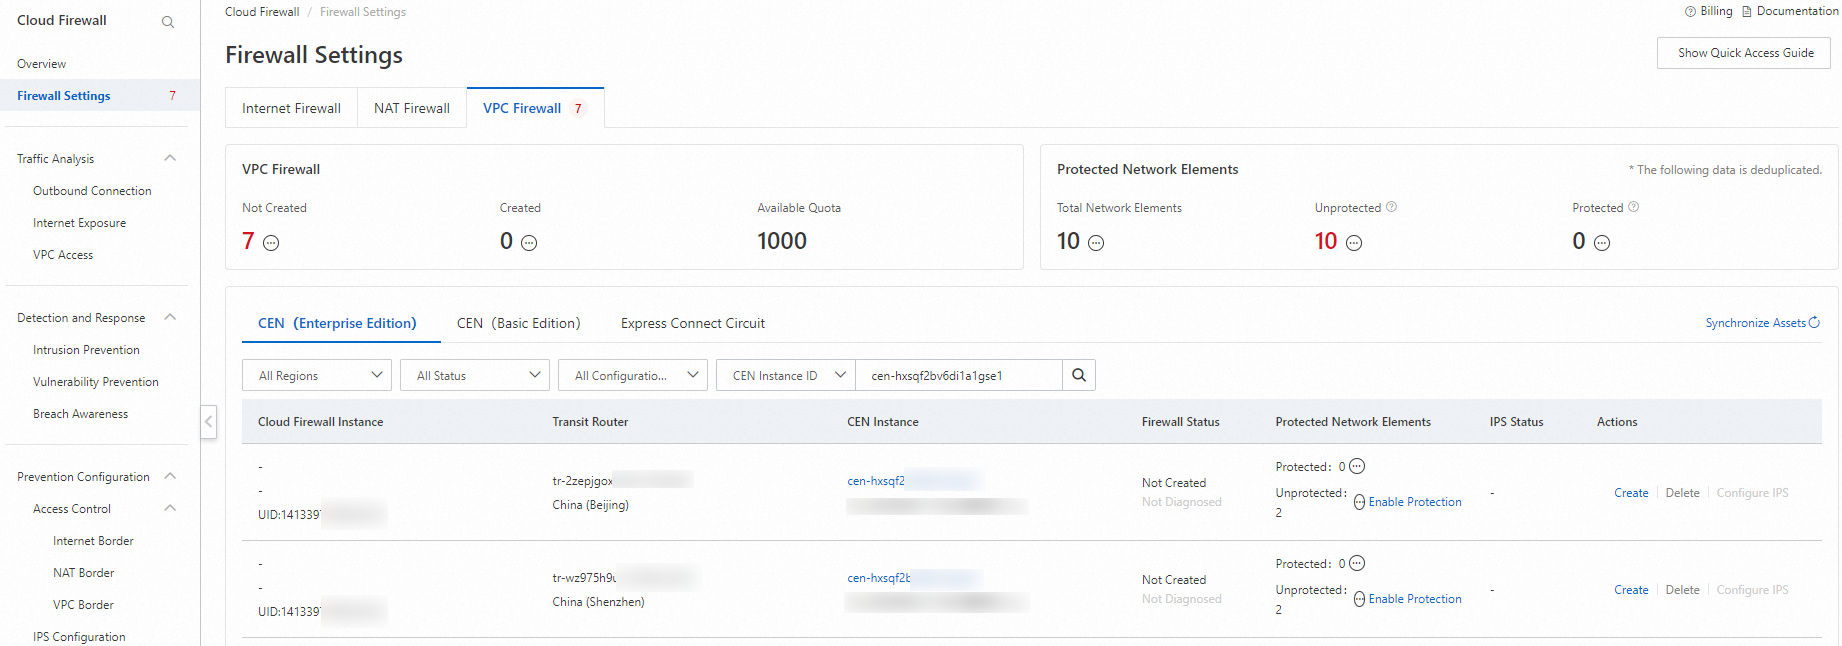Image resolution: width=1842 pixels, height=646 pixels.
Task: Click Enable Protection for Beijing transit router
Action: [x=1414, y=502]
